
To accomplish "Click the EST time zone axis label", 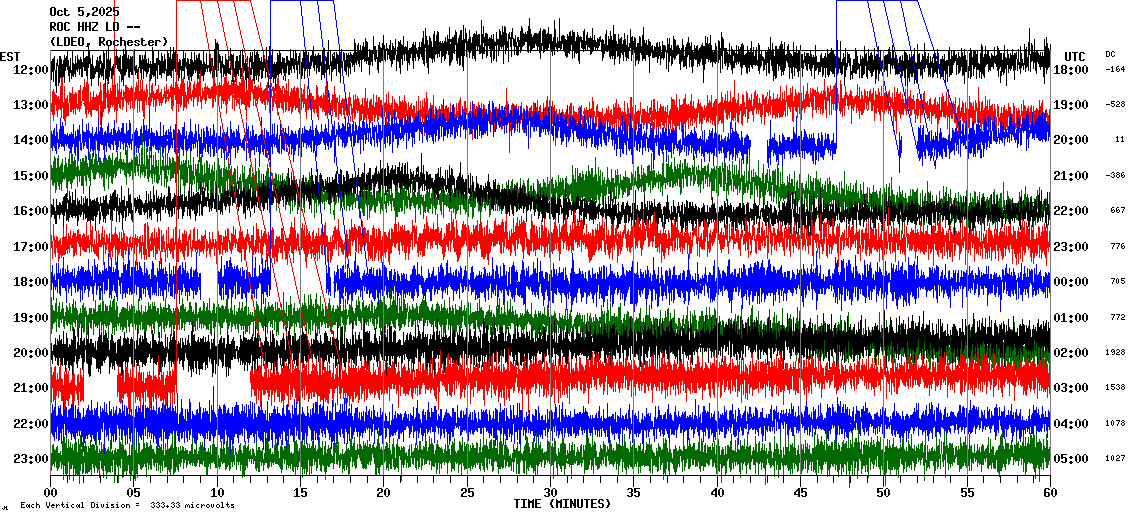I will (x=10, y=56).
